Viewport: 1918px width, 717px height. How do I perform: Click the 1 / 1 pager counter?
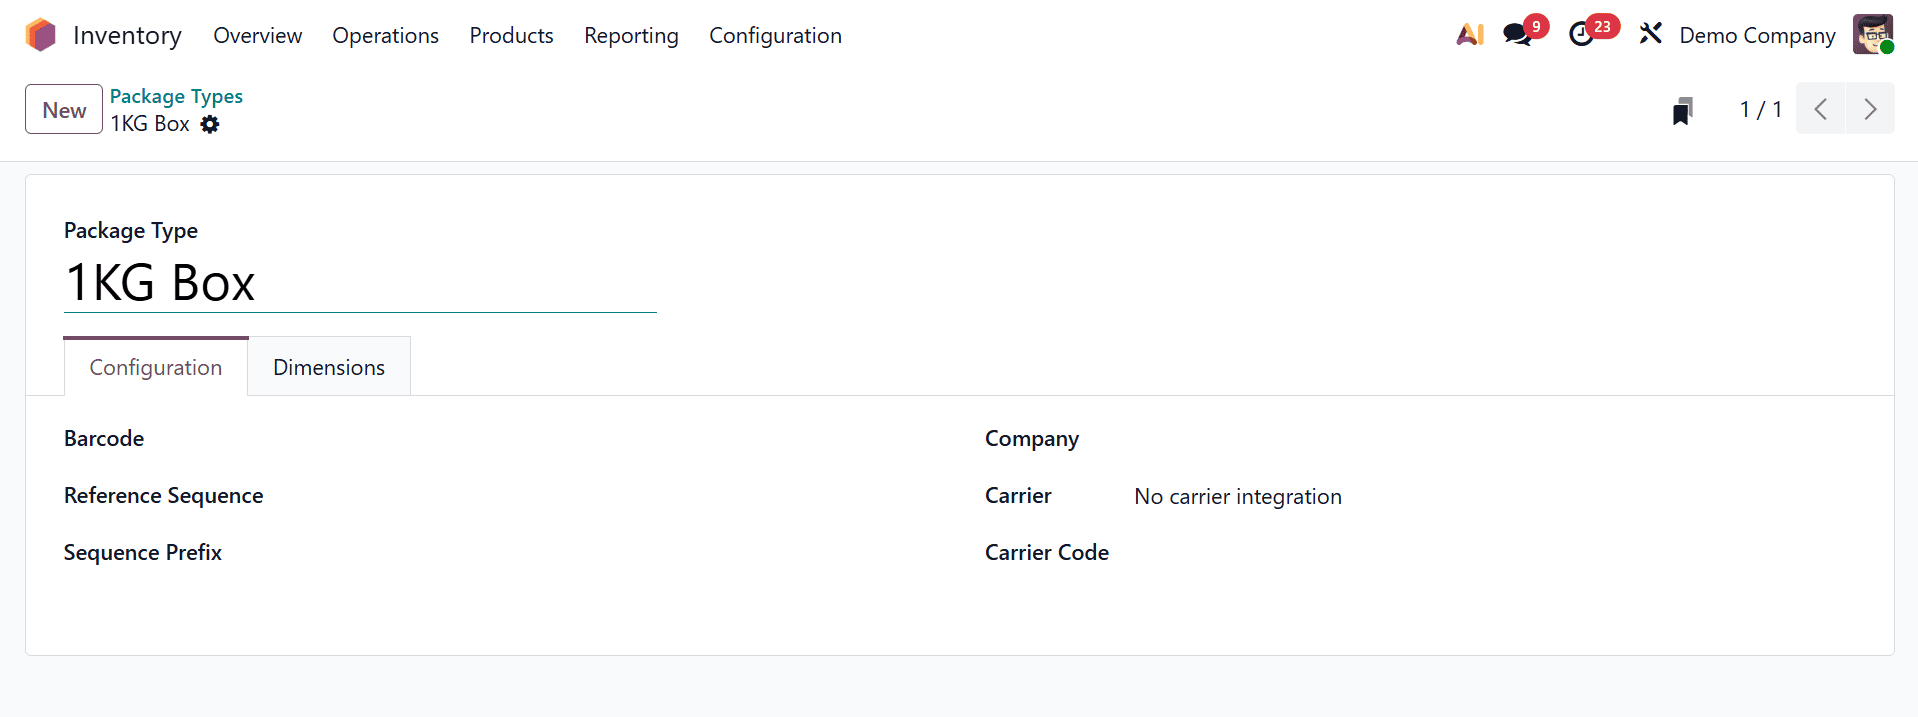tap(1760, 109)
